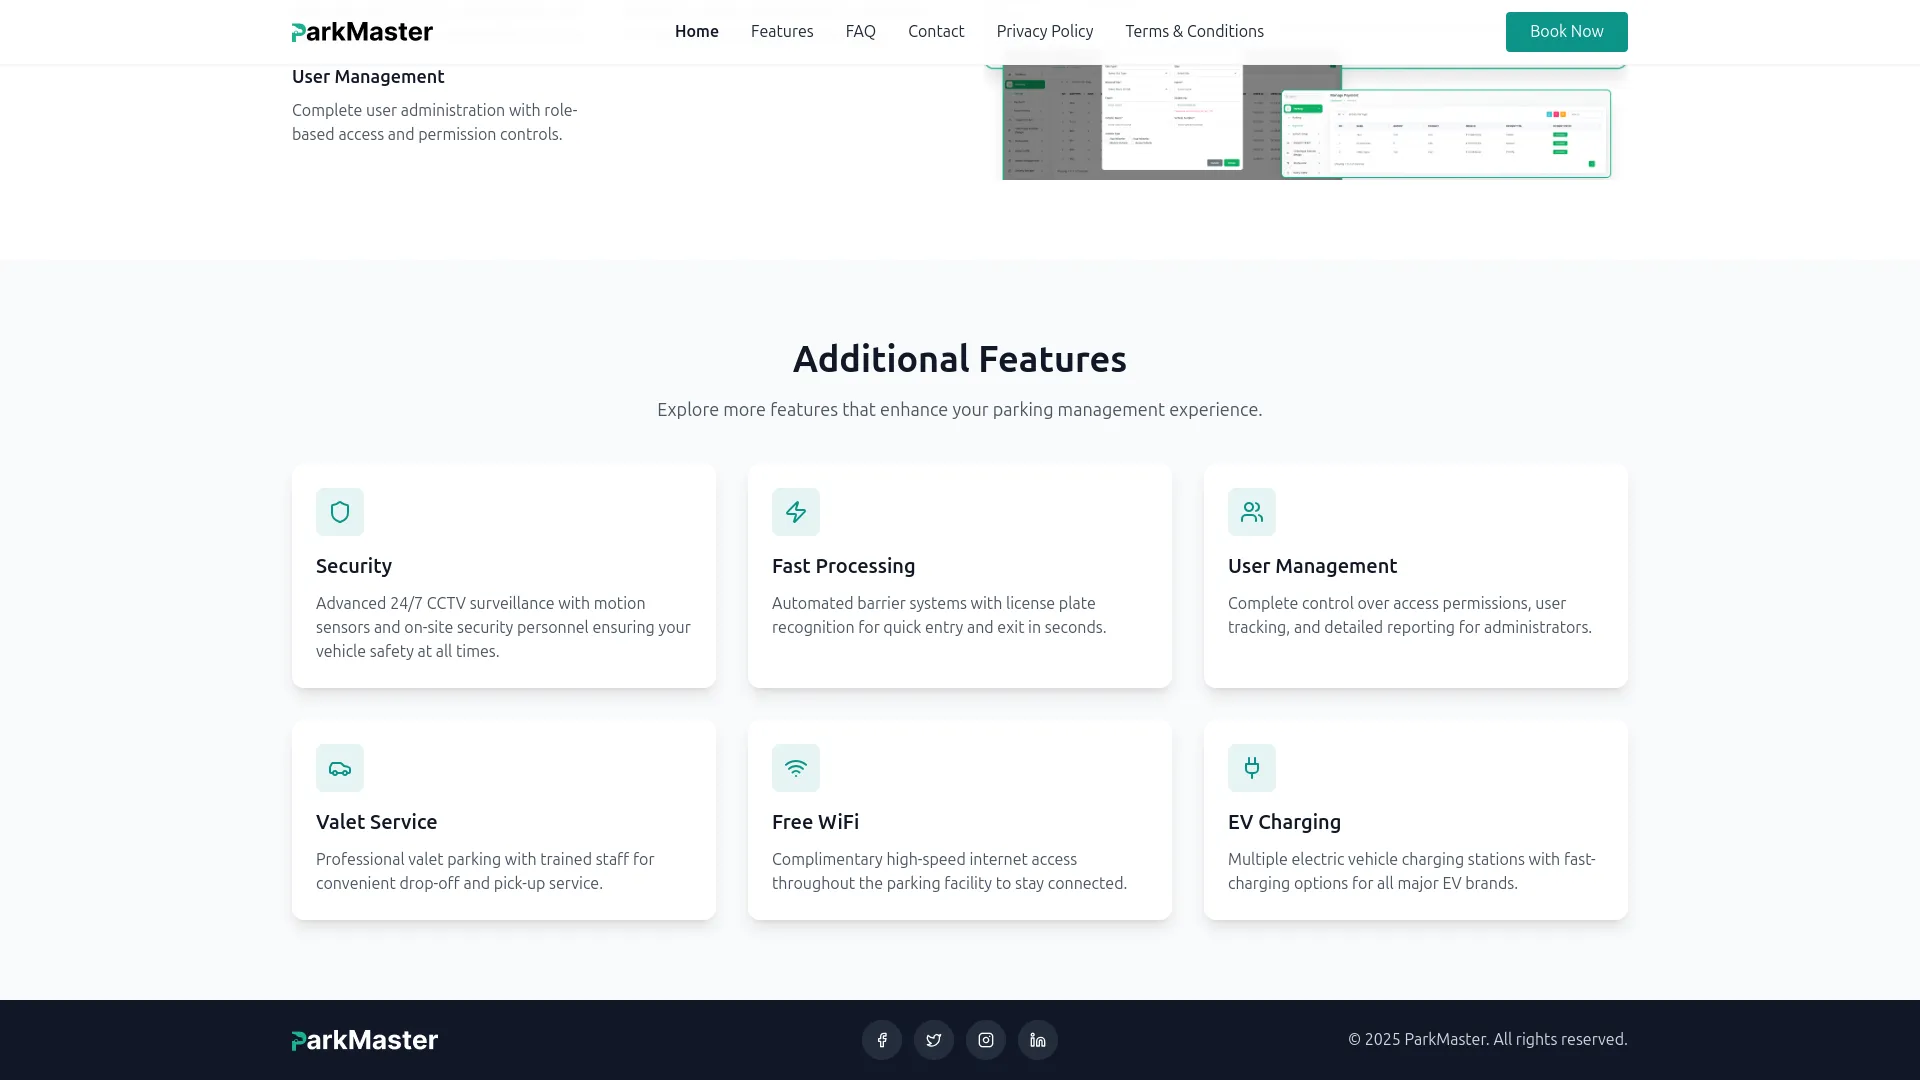The height and width of the screenshot is (1080, 1920).
Task: Open the LinkedIn social link
Action: tap(1038, 1040)
